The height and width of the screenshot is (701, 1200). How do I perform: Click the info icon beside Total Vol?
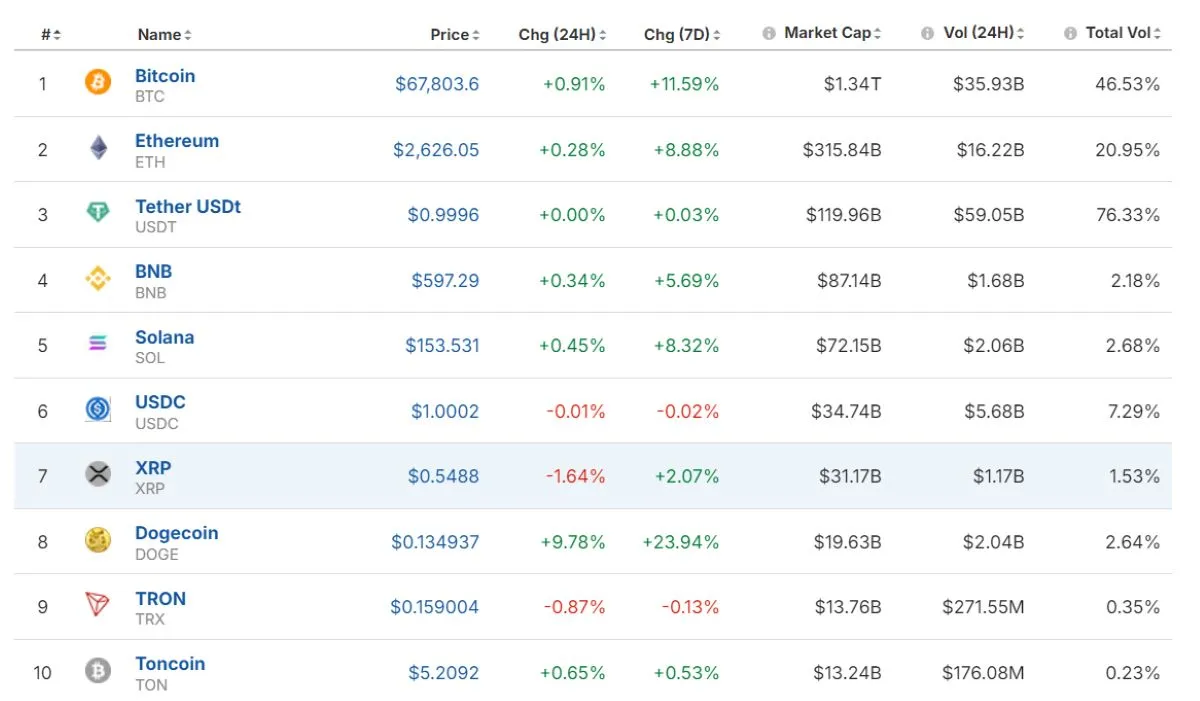pyautogui.click(x=1070, y=33)
